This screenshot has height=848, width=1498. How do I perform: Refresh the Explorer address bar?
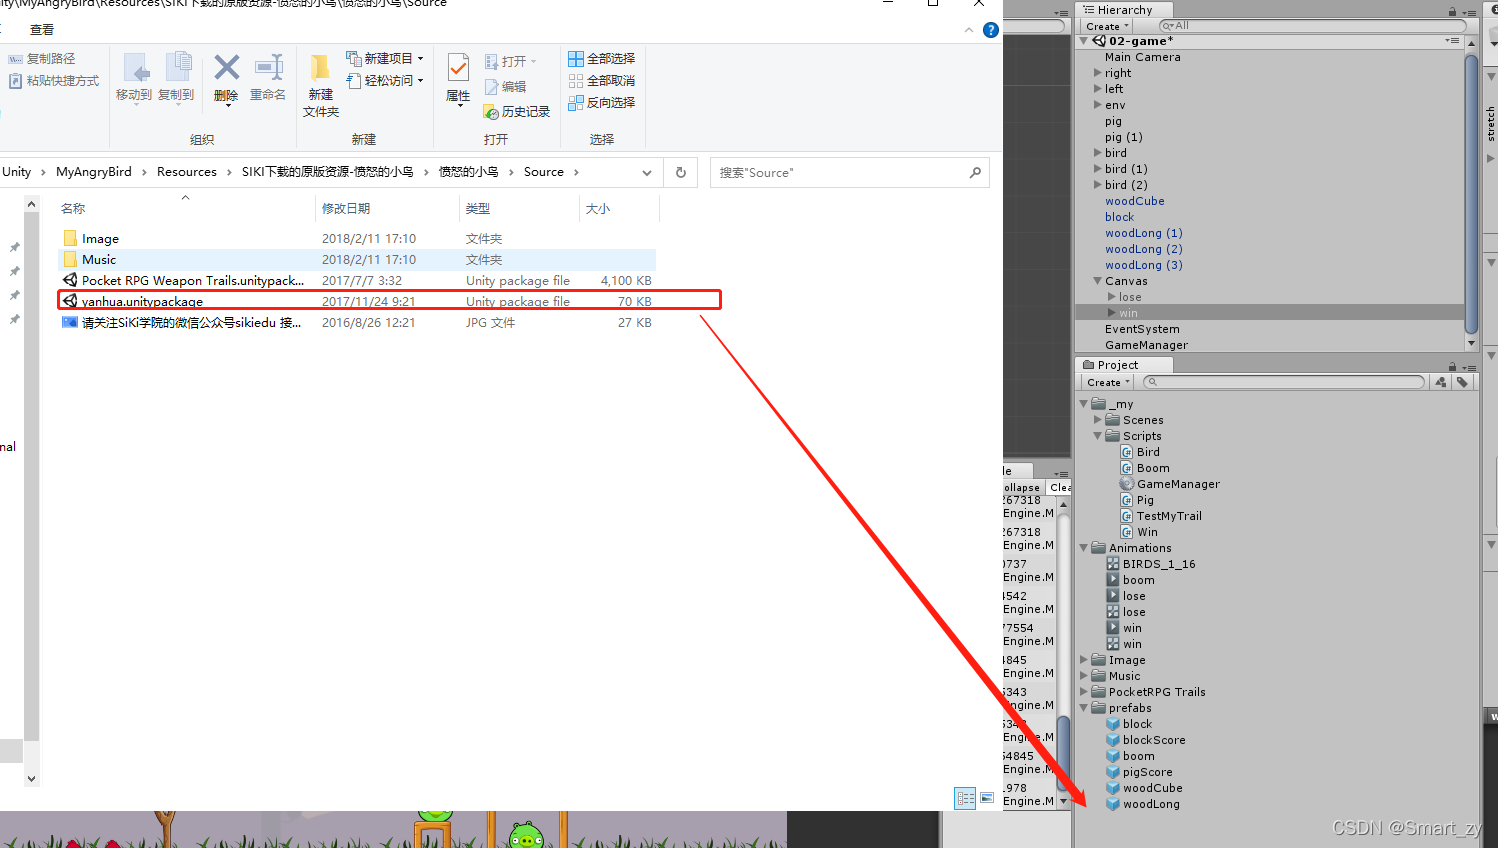(x=681, y=172)
